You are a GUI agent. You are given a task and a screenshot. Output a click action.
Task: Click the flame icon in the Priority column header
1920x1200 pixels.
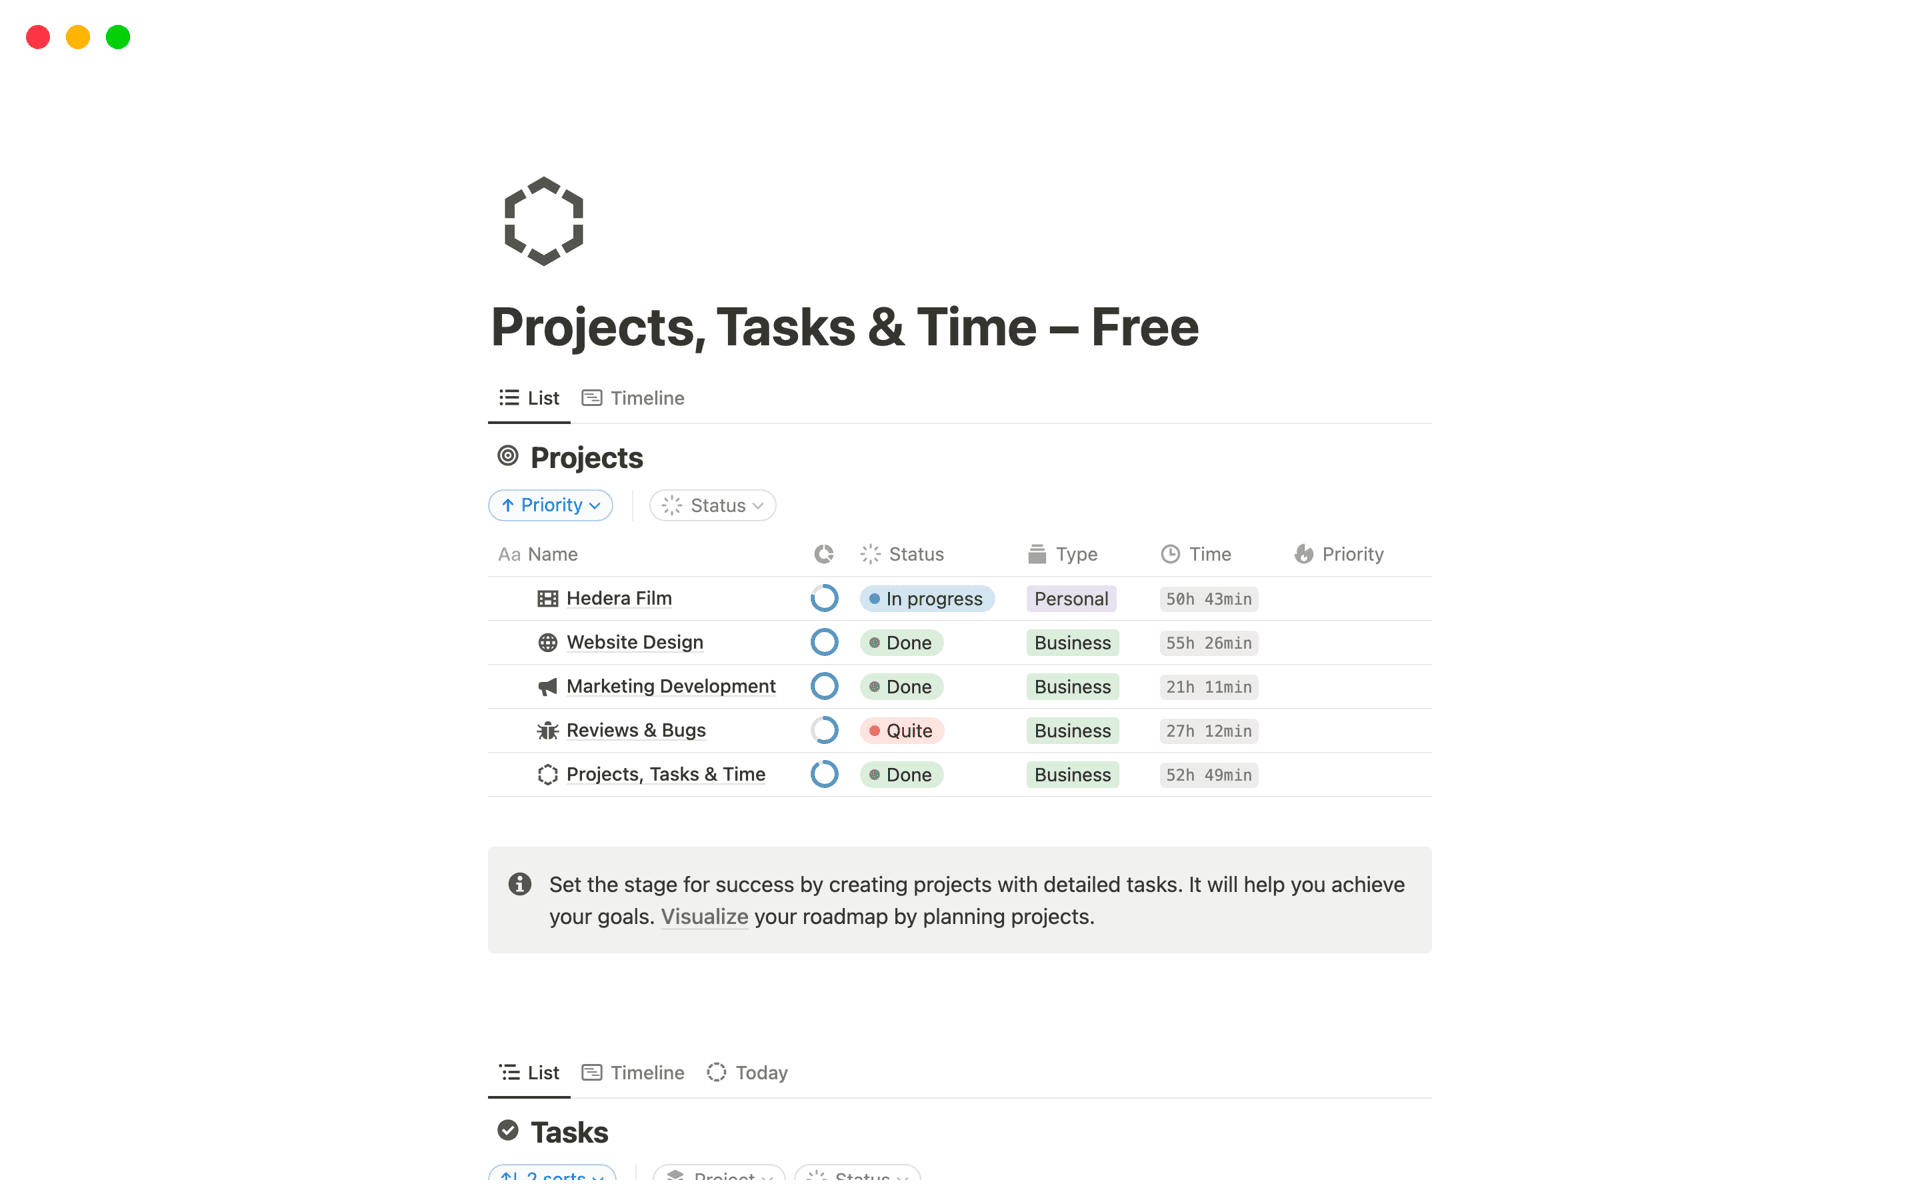click(x=1302, y=553)
